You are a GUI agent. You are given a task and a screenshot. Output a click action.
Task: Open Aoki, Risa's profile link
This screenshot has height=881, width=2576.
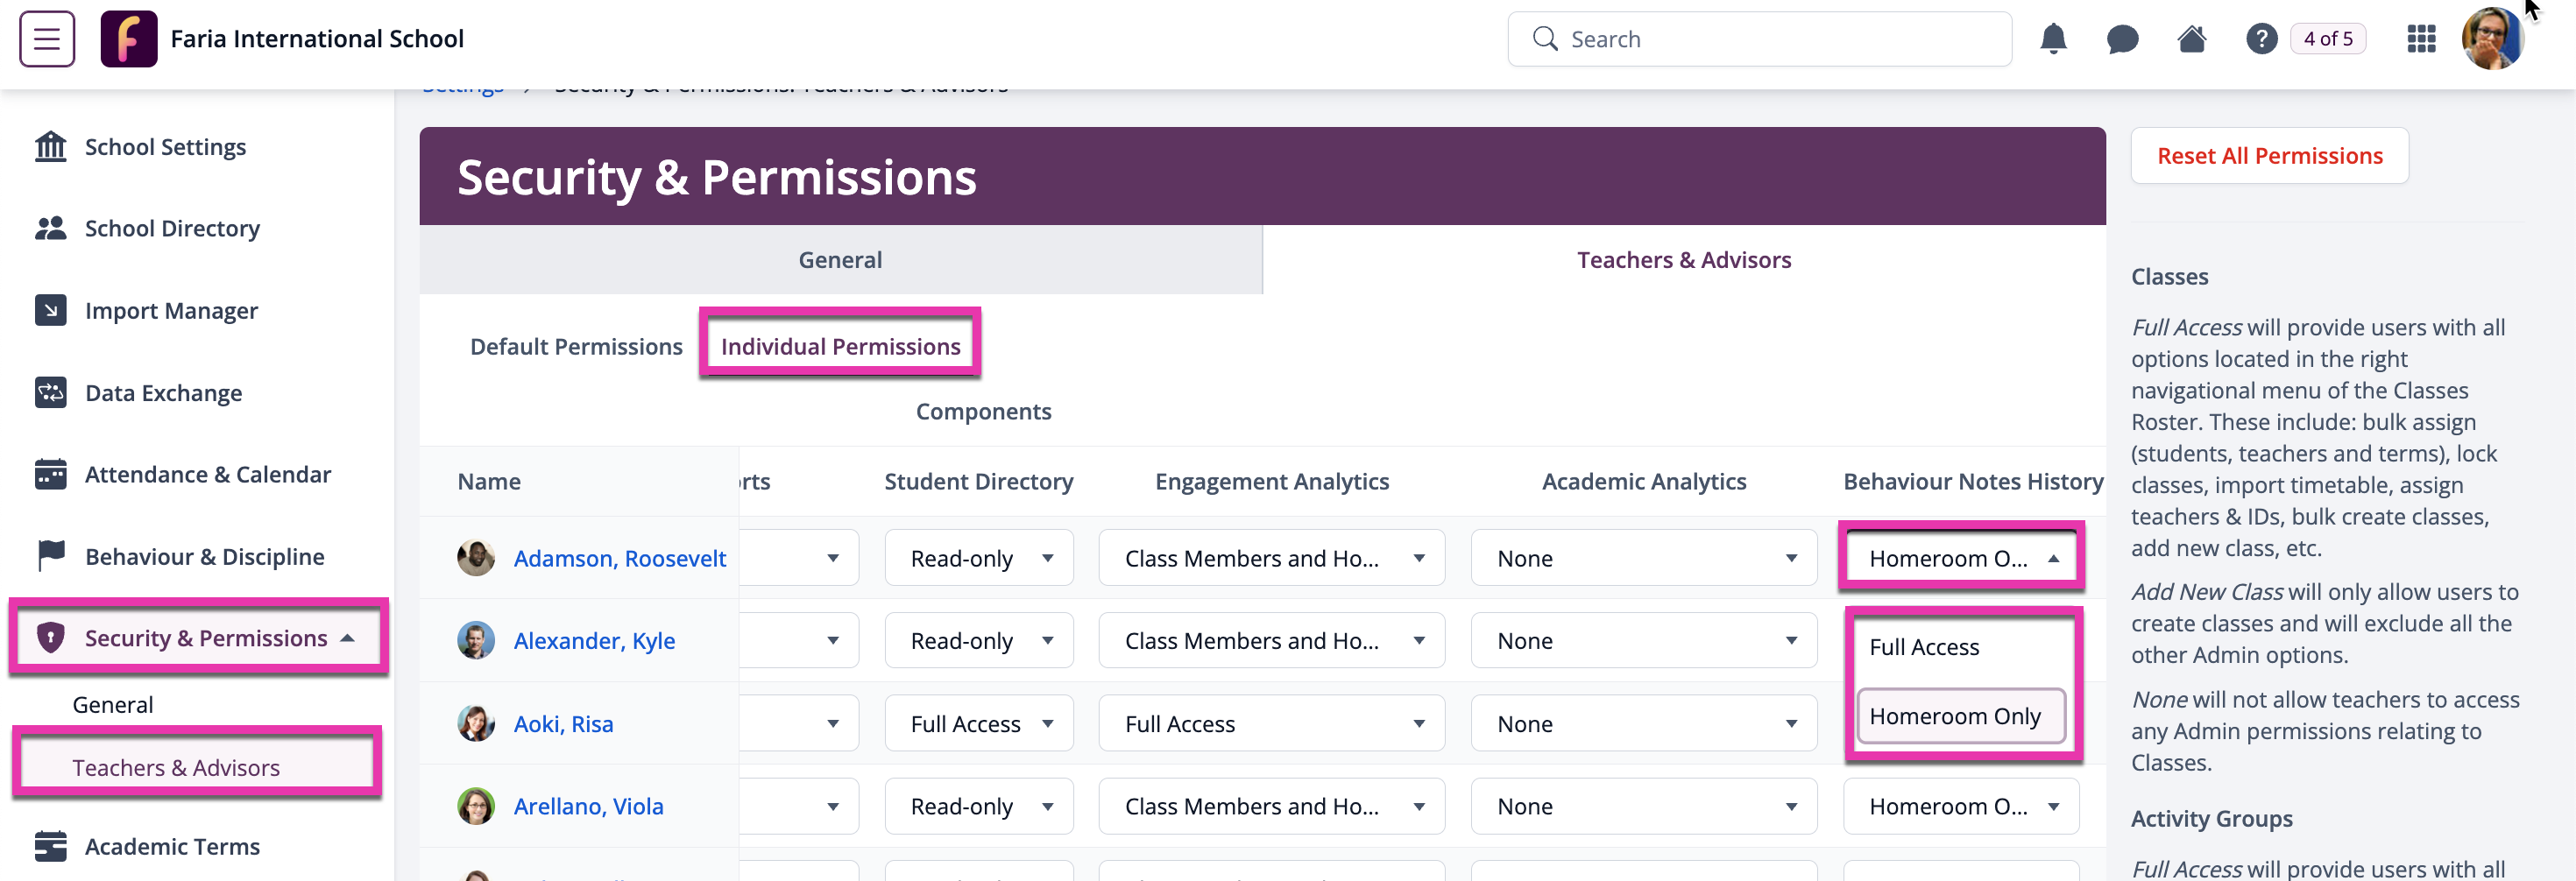pos(563,724)
